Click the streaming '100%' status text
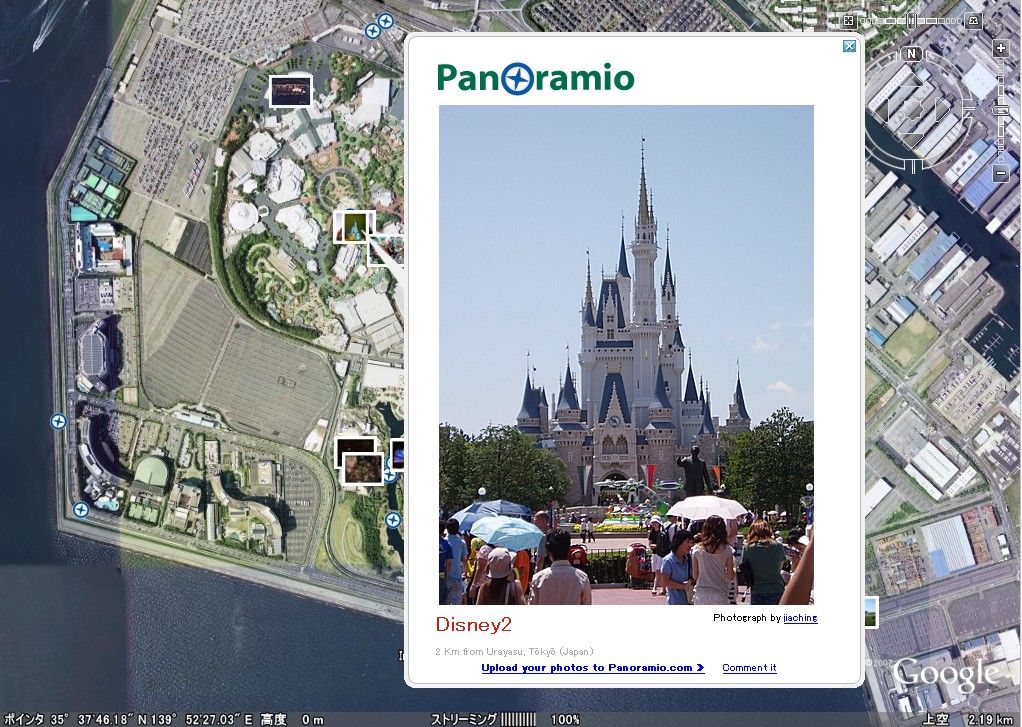Screen dimensions: 1022x727 (565, 719)
